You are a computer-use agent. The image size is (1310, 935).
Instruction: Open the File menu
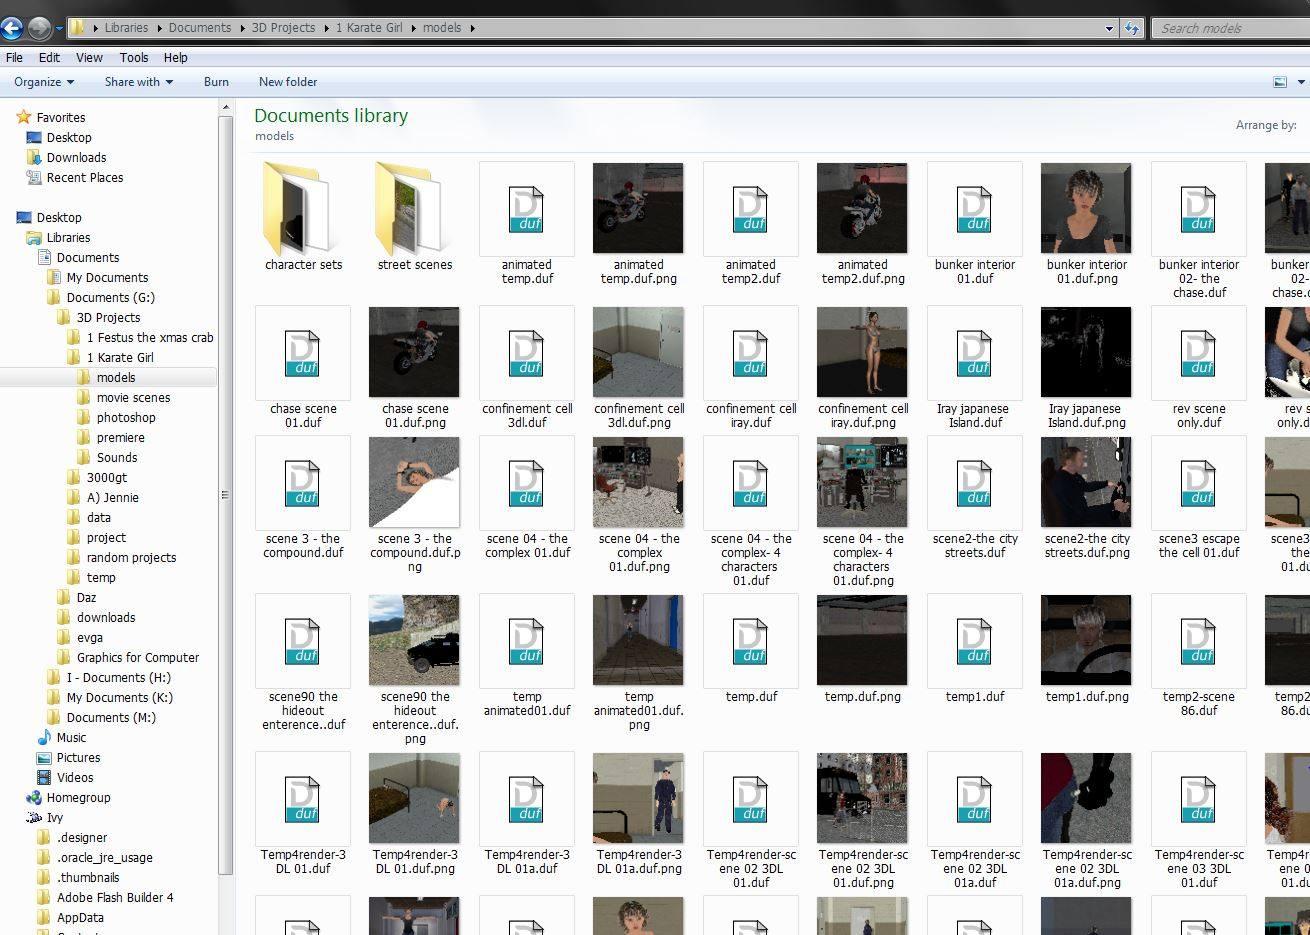14,58
